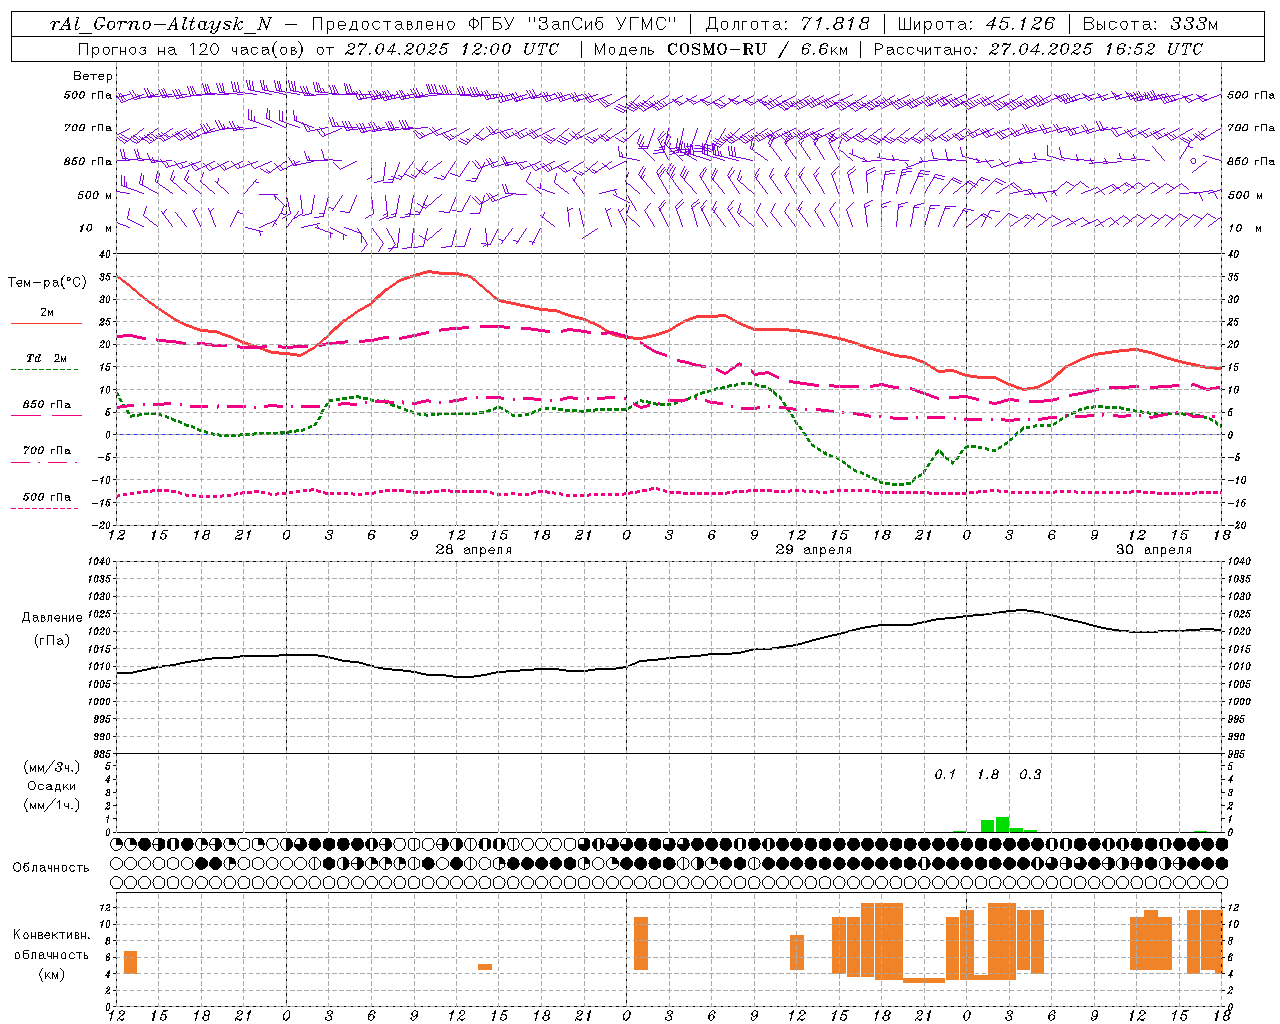Click the (мм/3ч.) precipitation unit label
This screenshot has width=1280, height=1024.
(52, 767)
